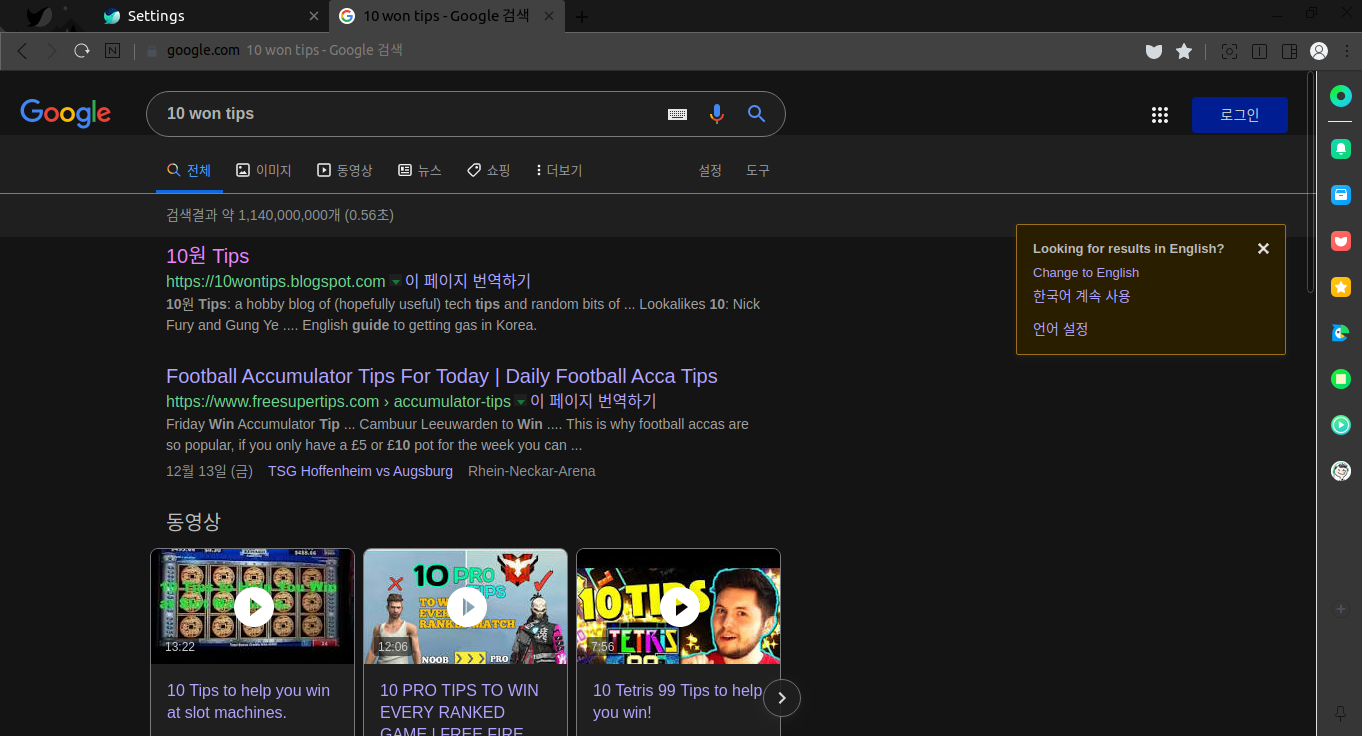This screenshot has height=736, width=1362.
Task: Bookmark page with the star icon in toolbar
Action: coord(1184,51)
